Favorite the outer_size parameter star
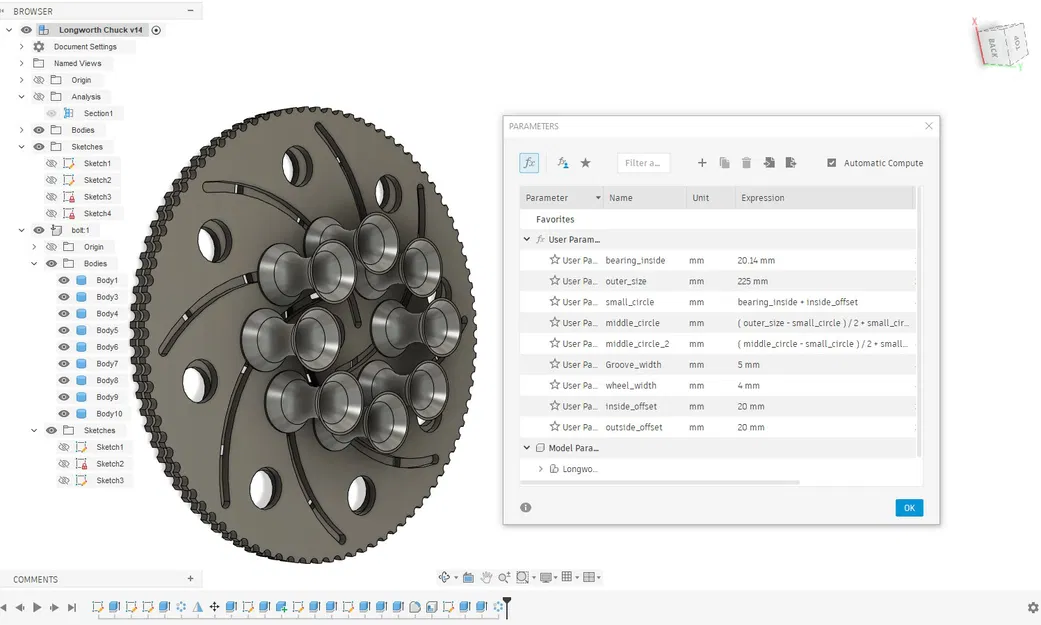The image size is (1041, 625). 554,280
